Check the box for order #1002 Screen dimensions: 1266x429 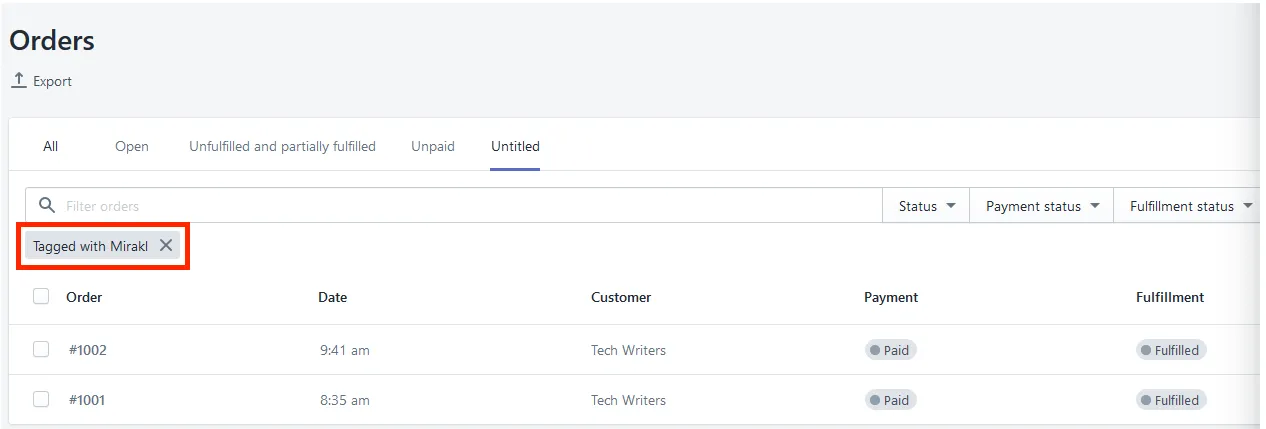(x=41, y=349)
